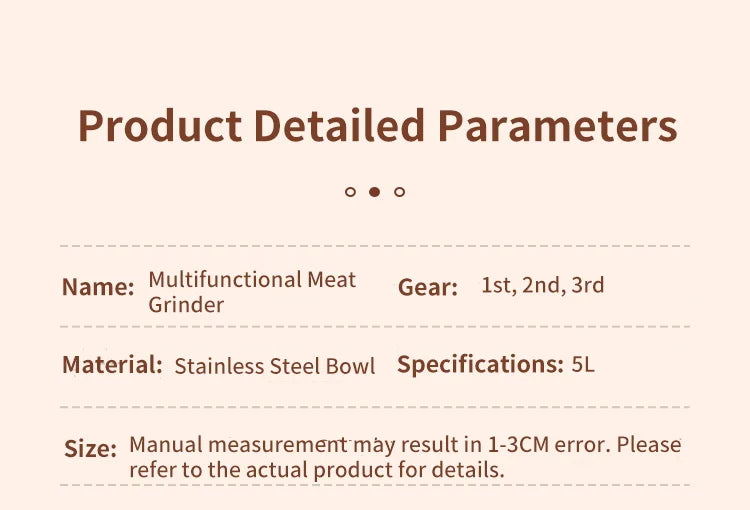Screen dimensions: 750x510
Task: Click the dashed divider below the Material row
Action: [375, 407]
